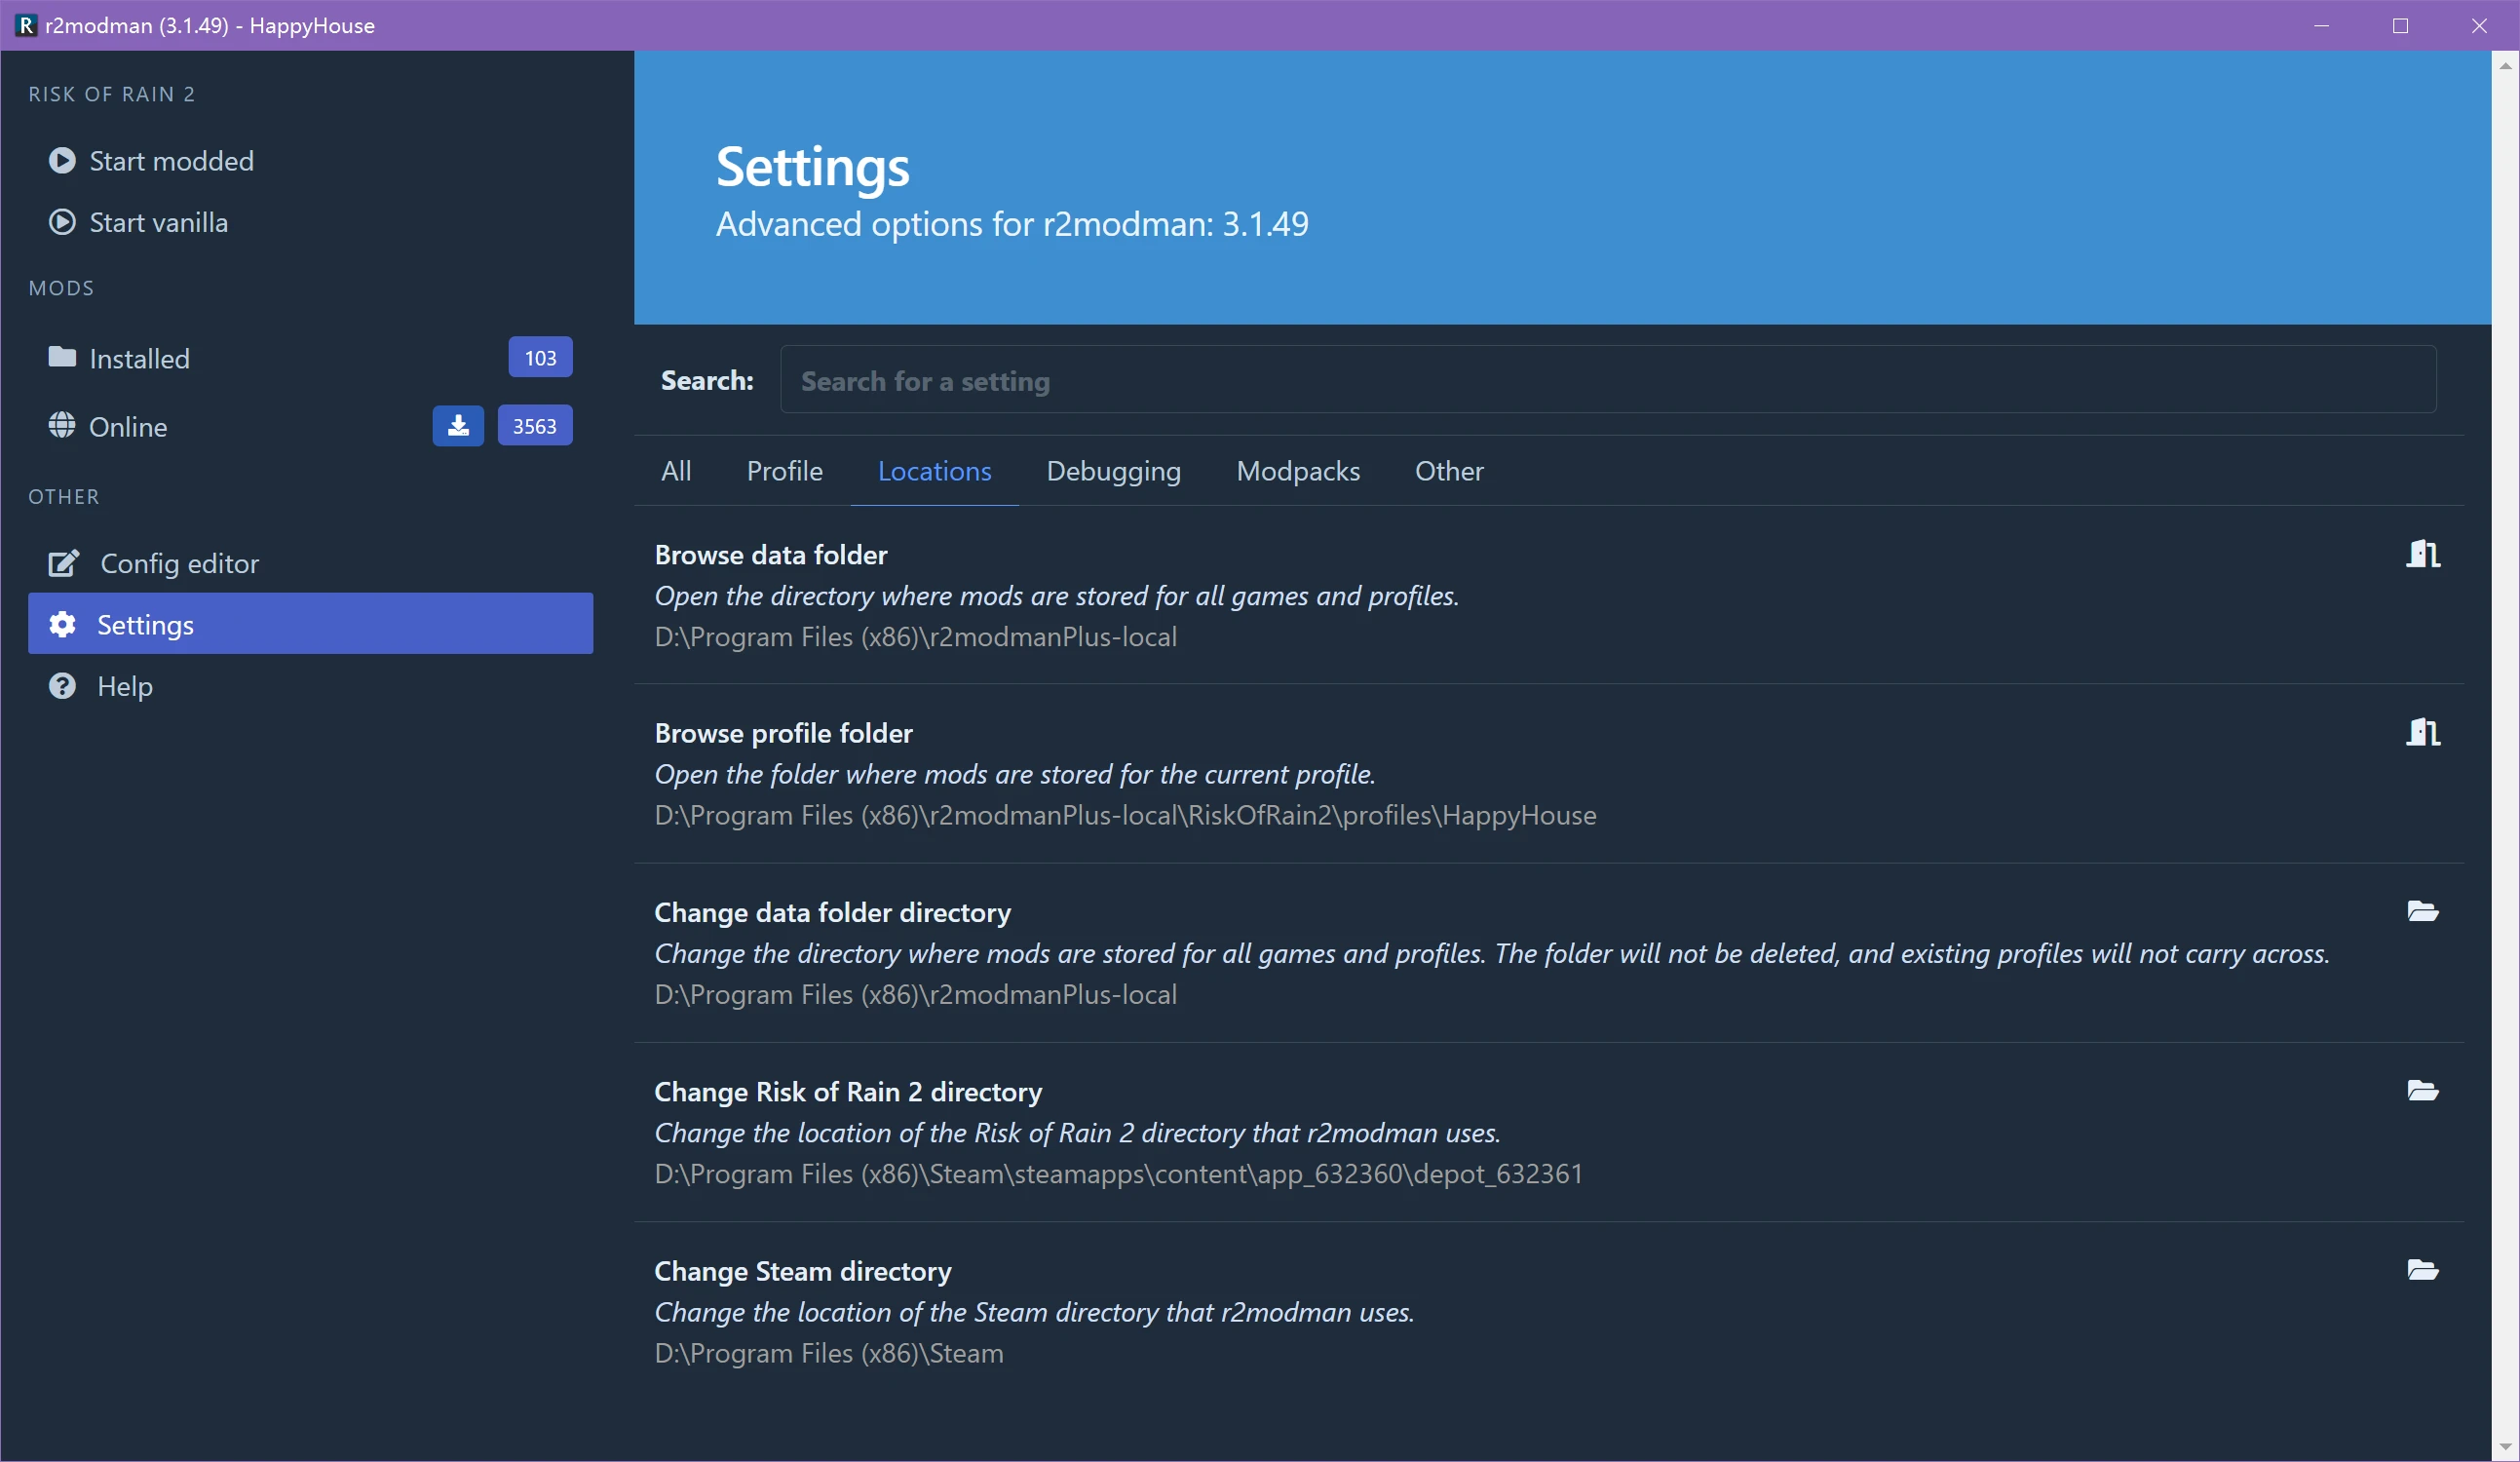Open folder icon for Risk of Rain 2 directory
This screenshot has height=1462, width=2520.
coord(2422,1090)
